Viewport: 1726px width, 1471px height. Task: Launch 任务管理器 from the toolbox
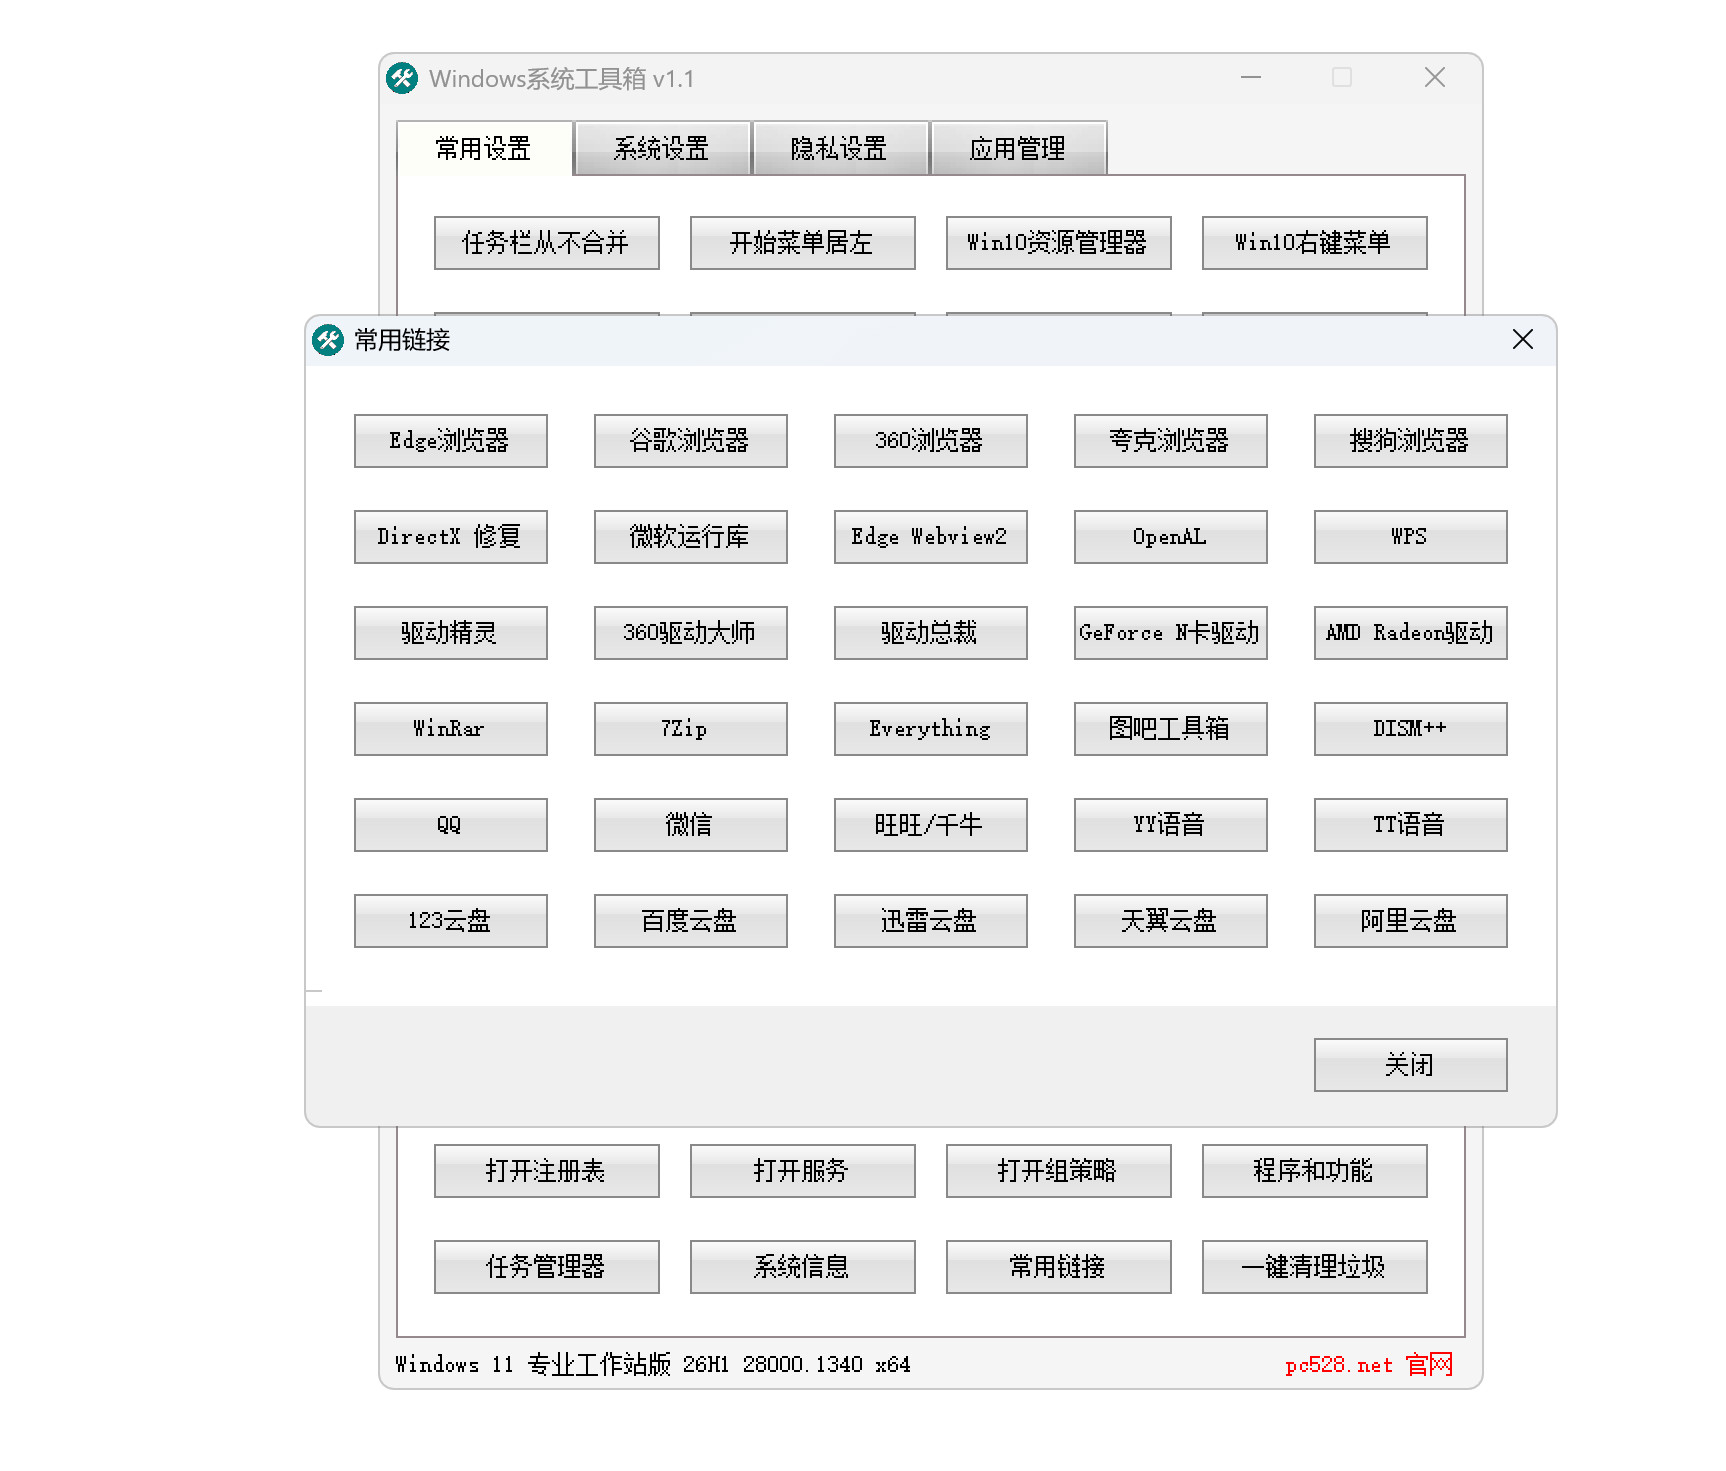point(546,1266)
